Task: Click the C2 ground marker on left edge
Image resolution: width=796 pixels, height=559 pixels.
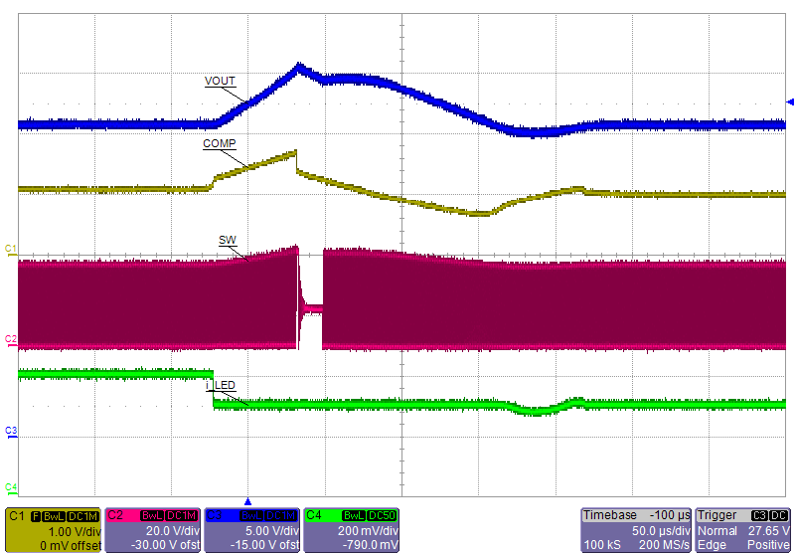Action: pyautogui.click(x=10, y=340)
